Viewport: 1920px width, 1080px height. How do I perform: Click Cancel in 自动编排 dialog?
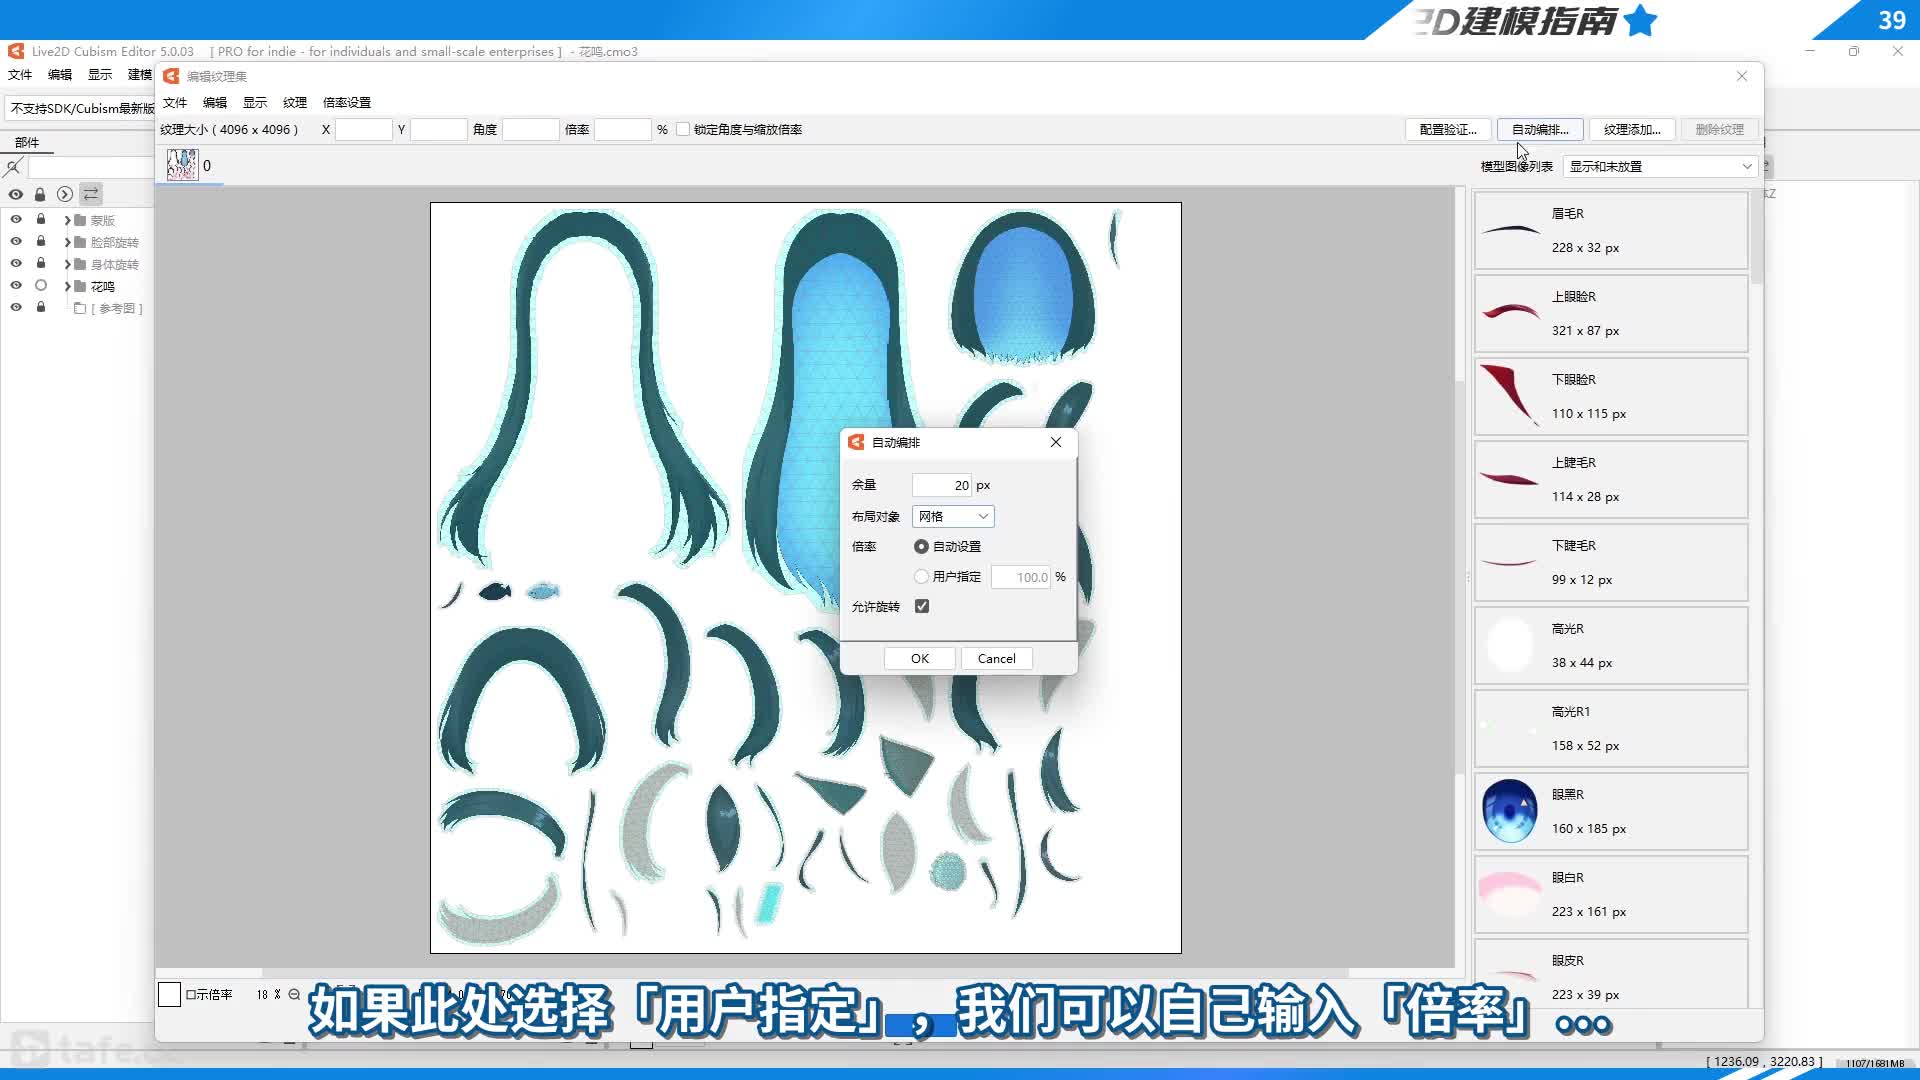coord(996,658)
